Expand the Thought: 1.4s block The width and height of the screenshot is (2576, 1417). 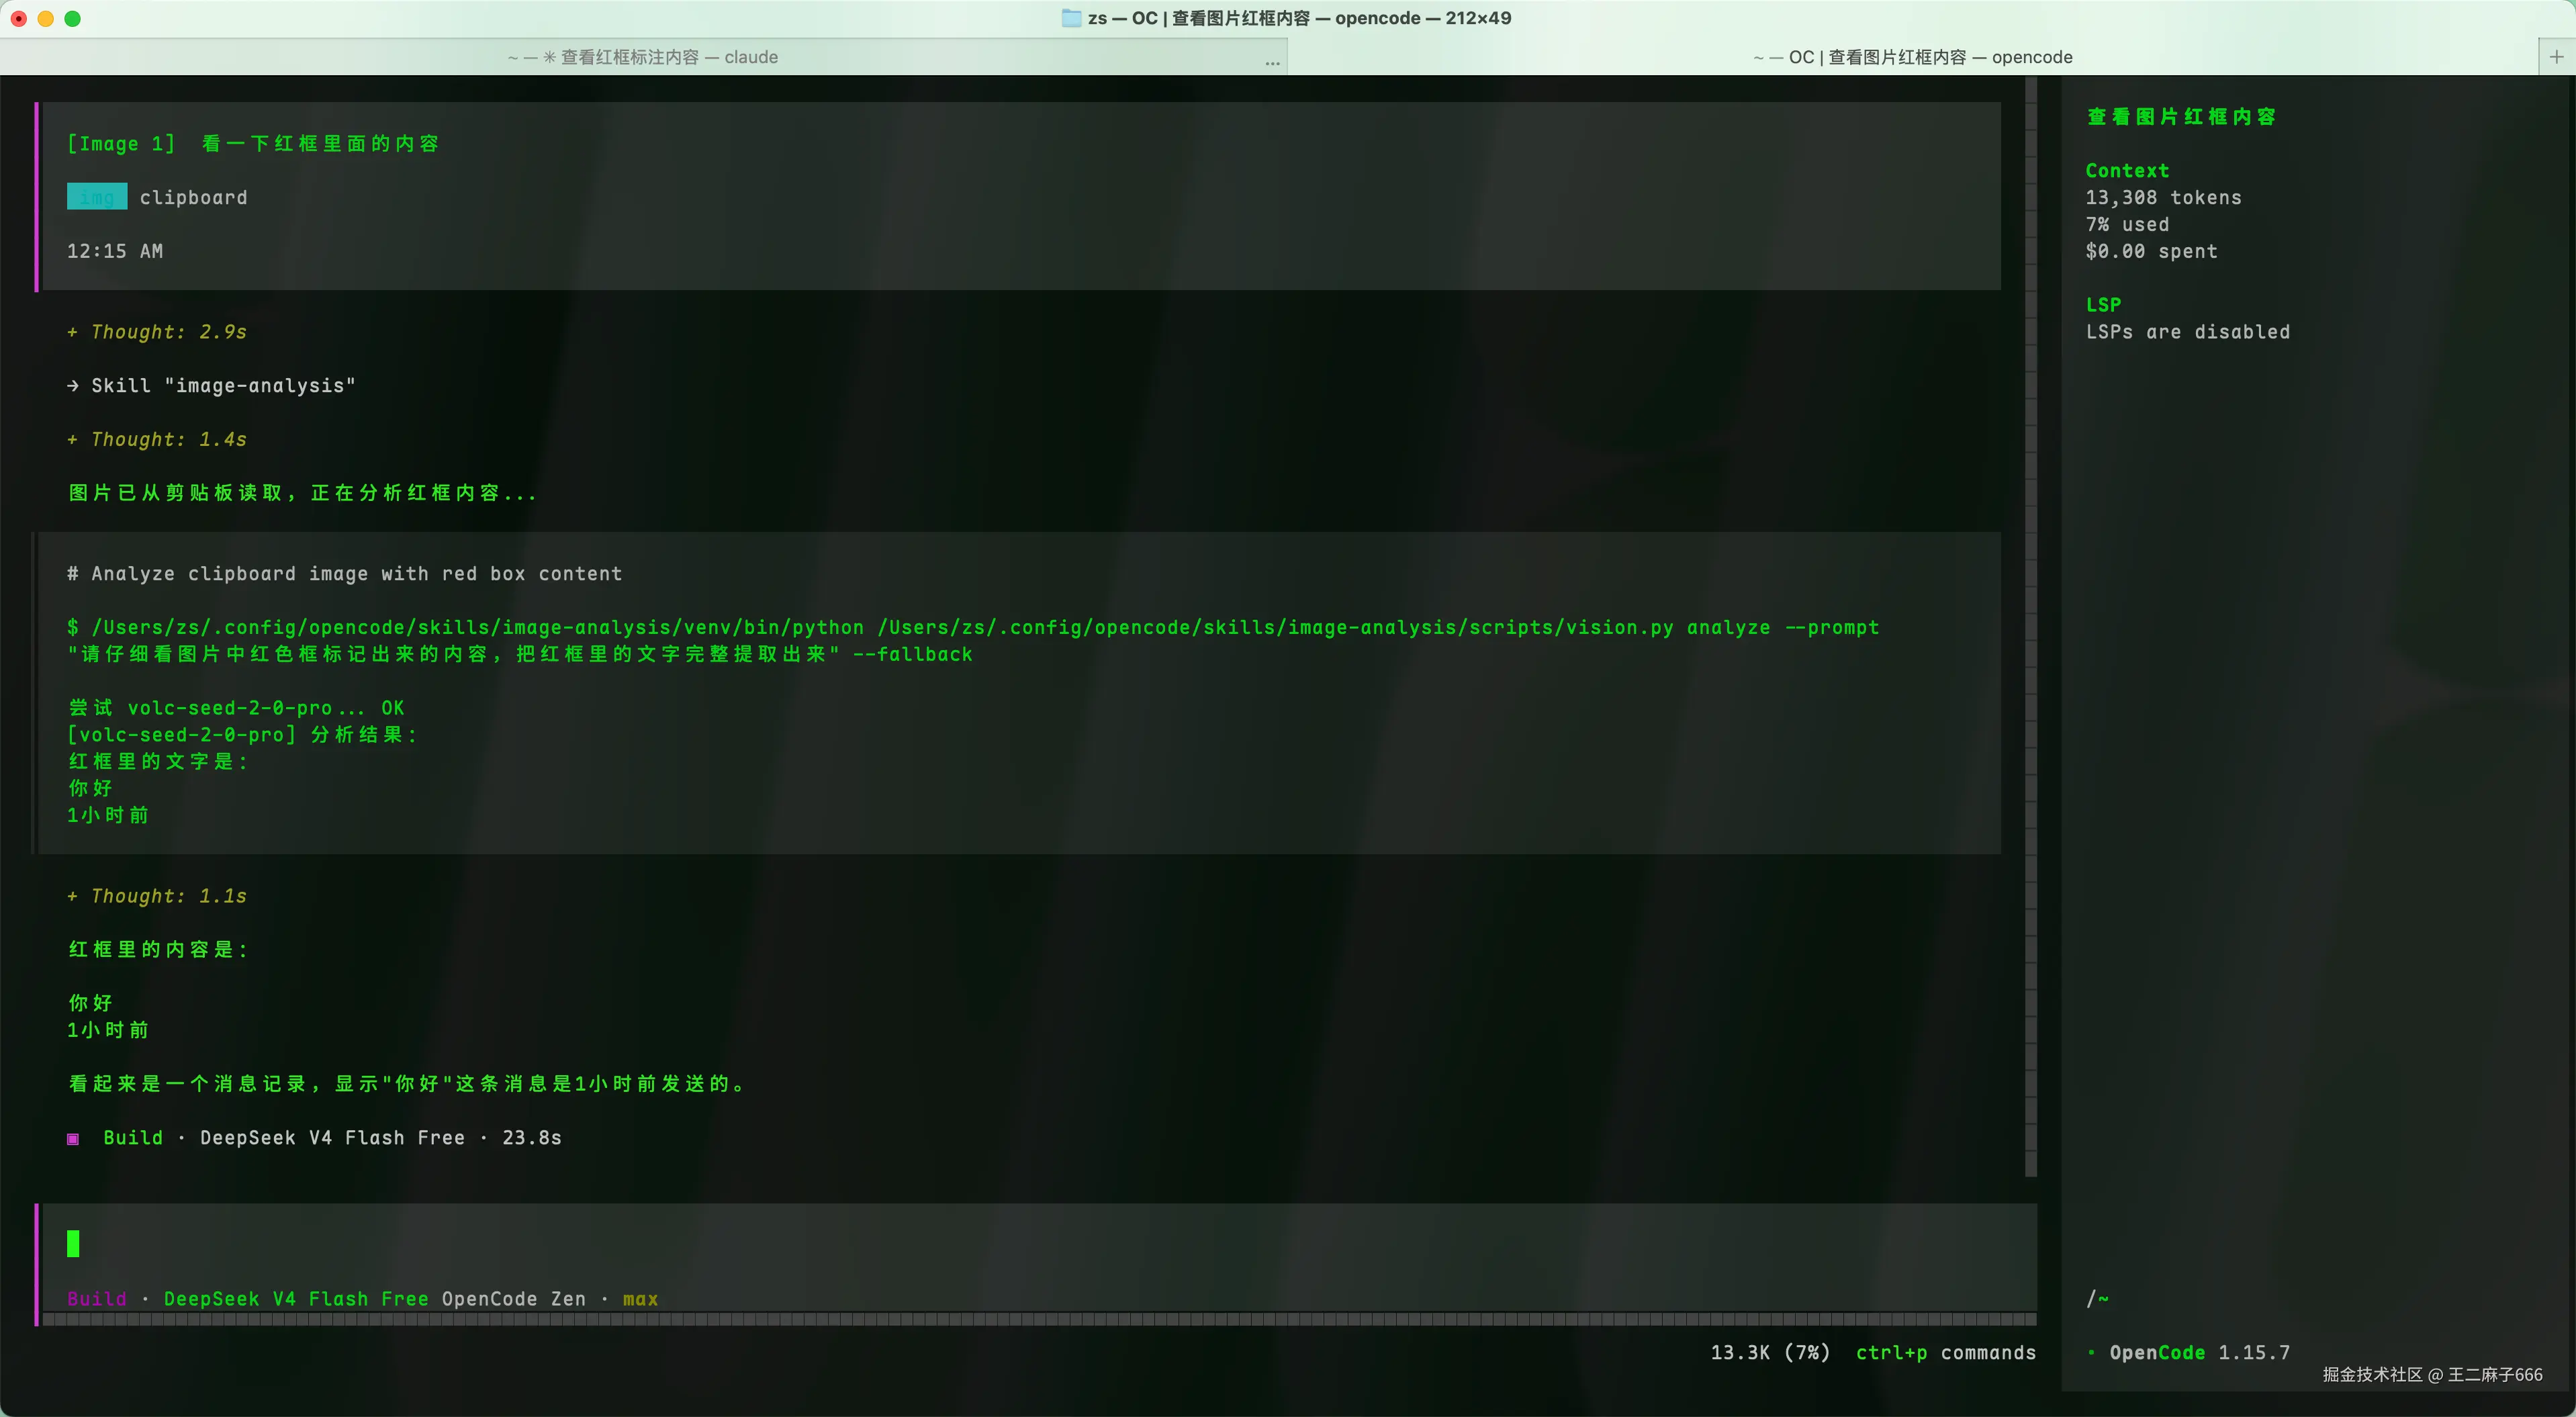pyautogui.click(x=157, y=439)
